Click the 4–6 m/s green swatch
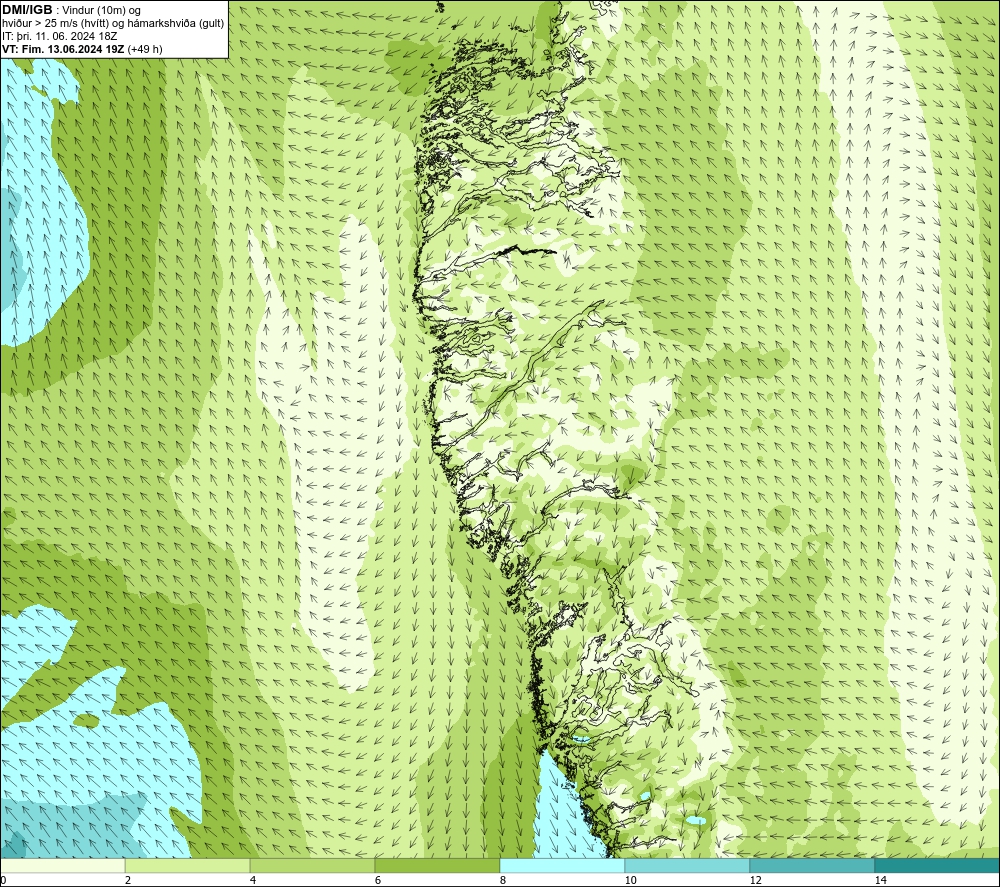The image size is (1000, 887). click(x=312, y=866)
